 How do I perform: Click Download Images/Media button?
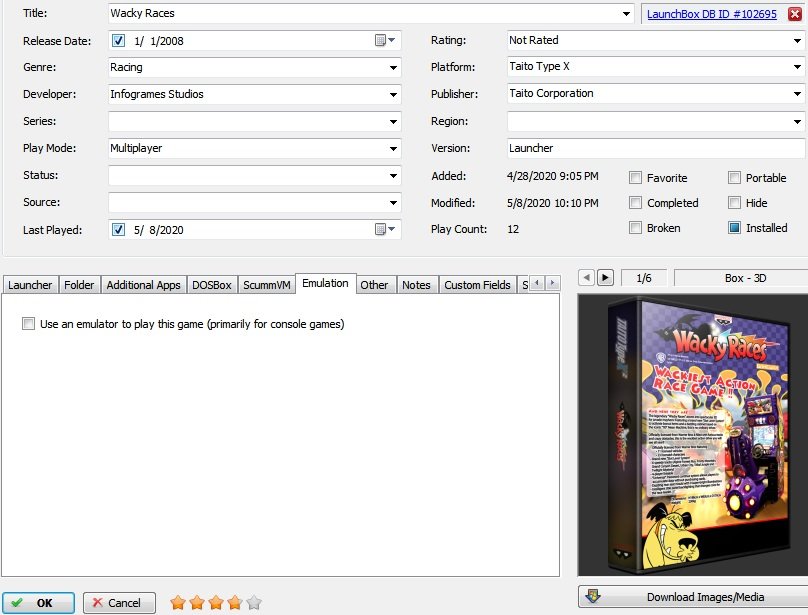[x=693, y=597]
